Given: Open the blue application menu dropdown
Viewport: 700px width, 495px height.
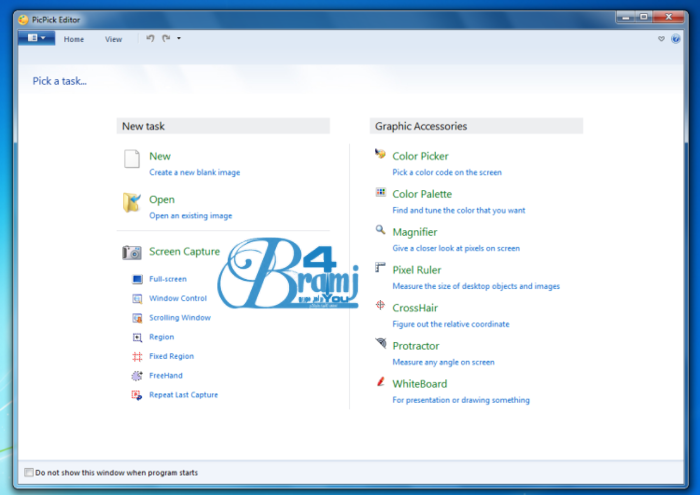Looking at the screenshot, I should click(36, 38).
